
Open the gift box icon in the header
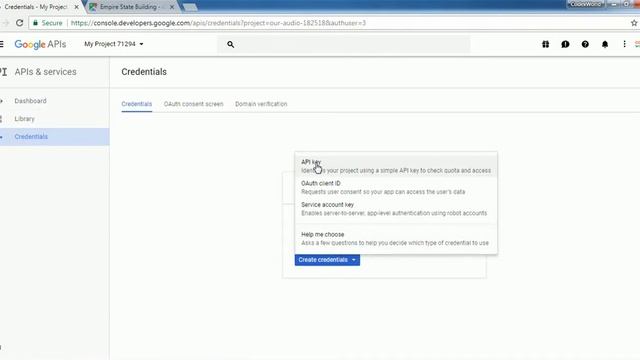tap(545, 44)
